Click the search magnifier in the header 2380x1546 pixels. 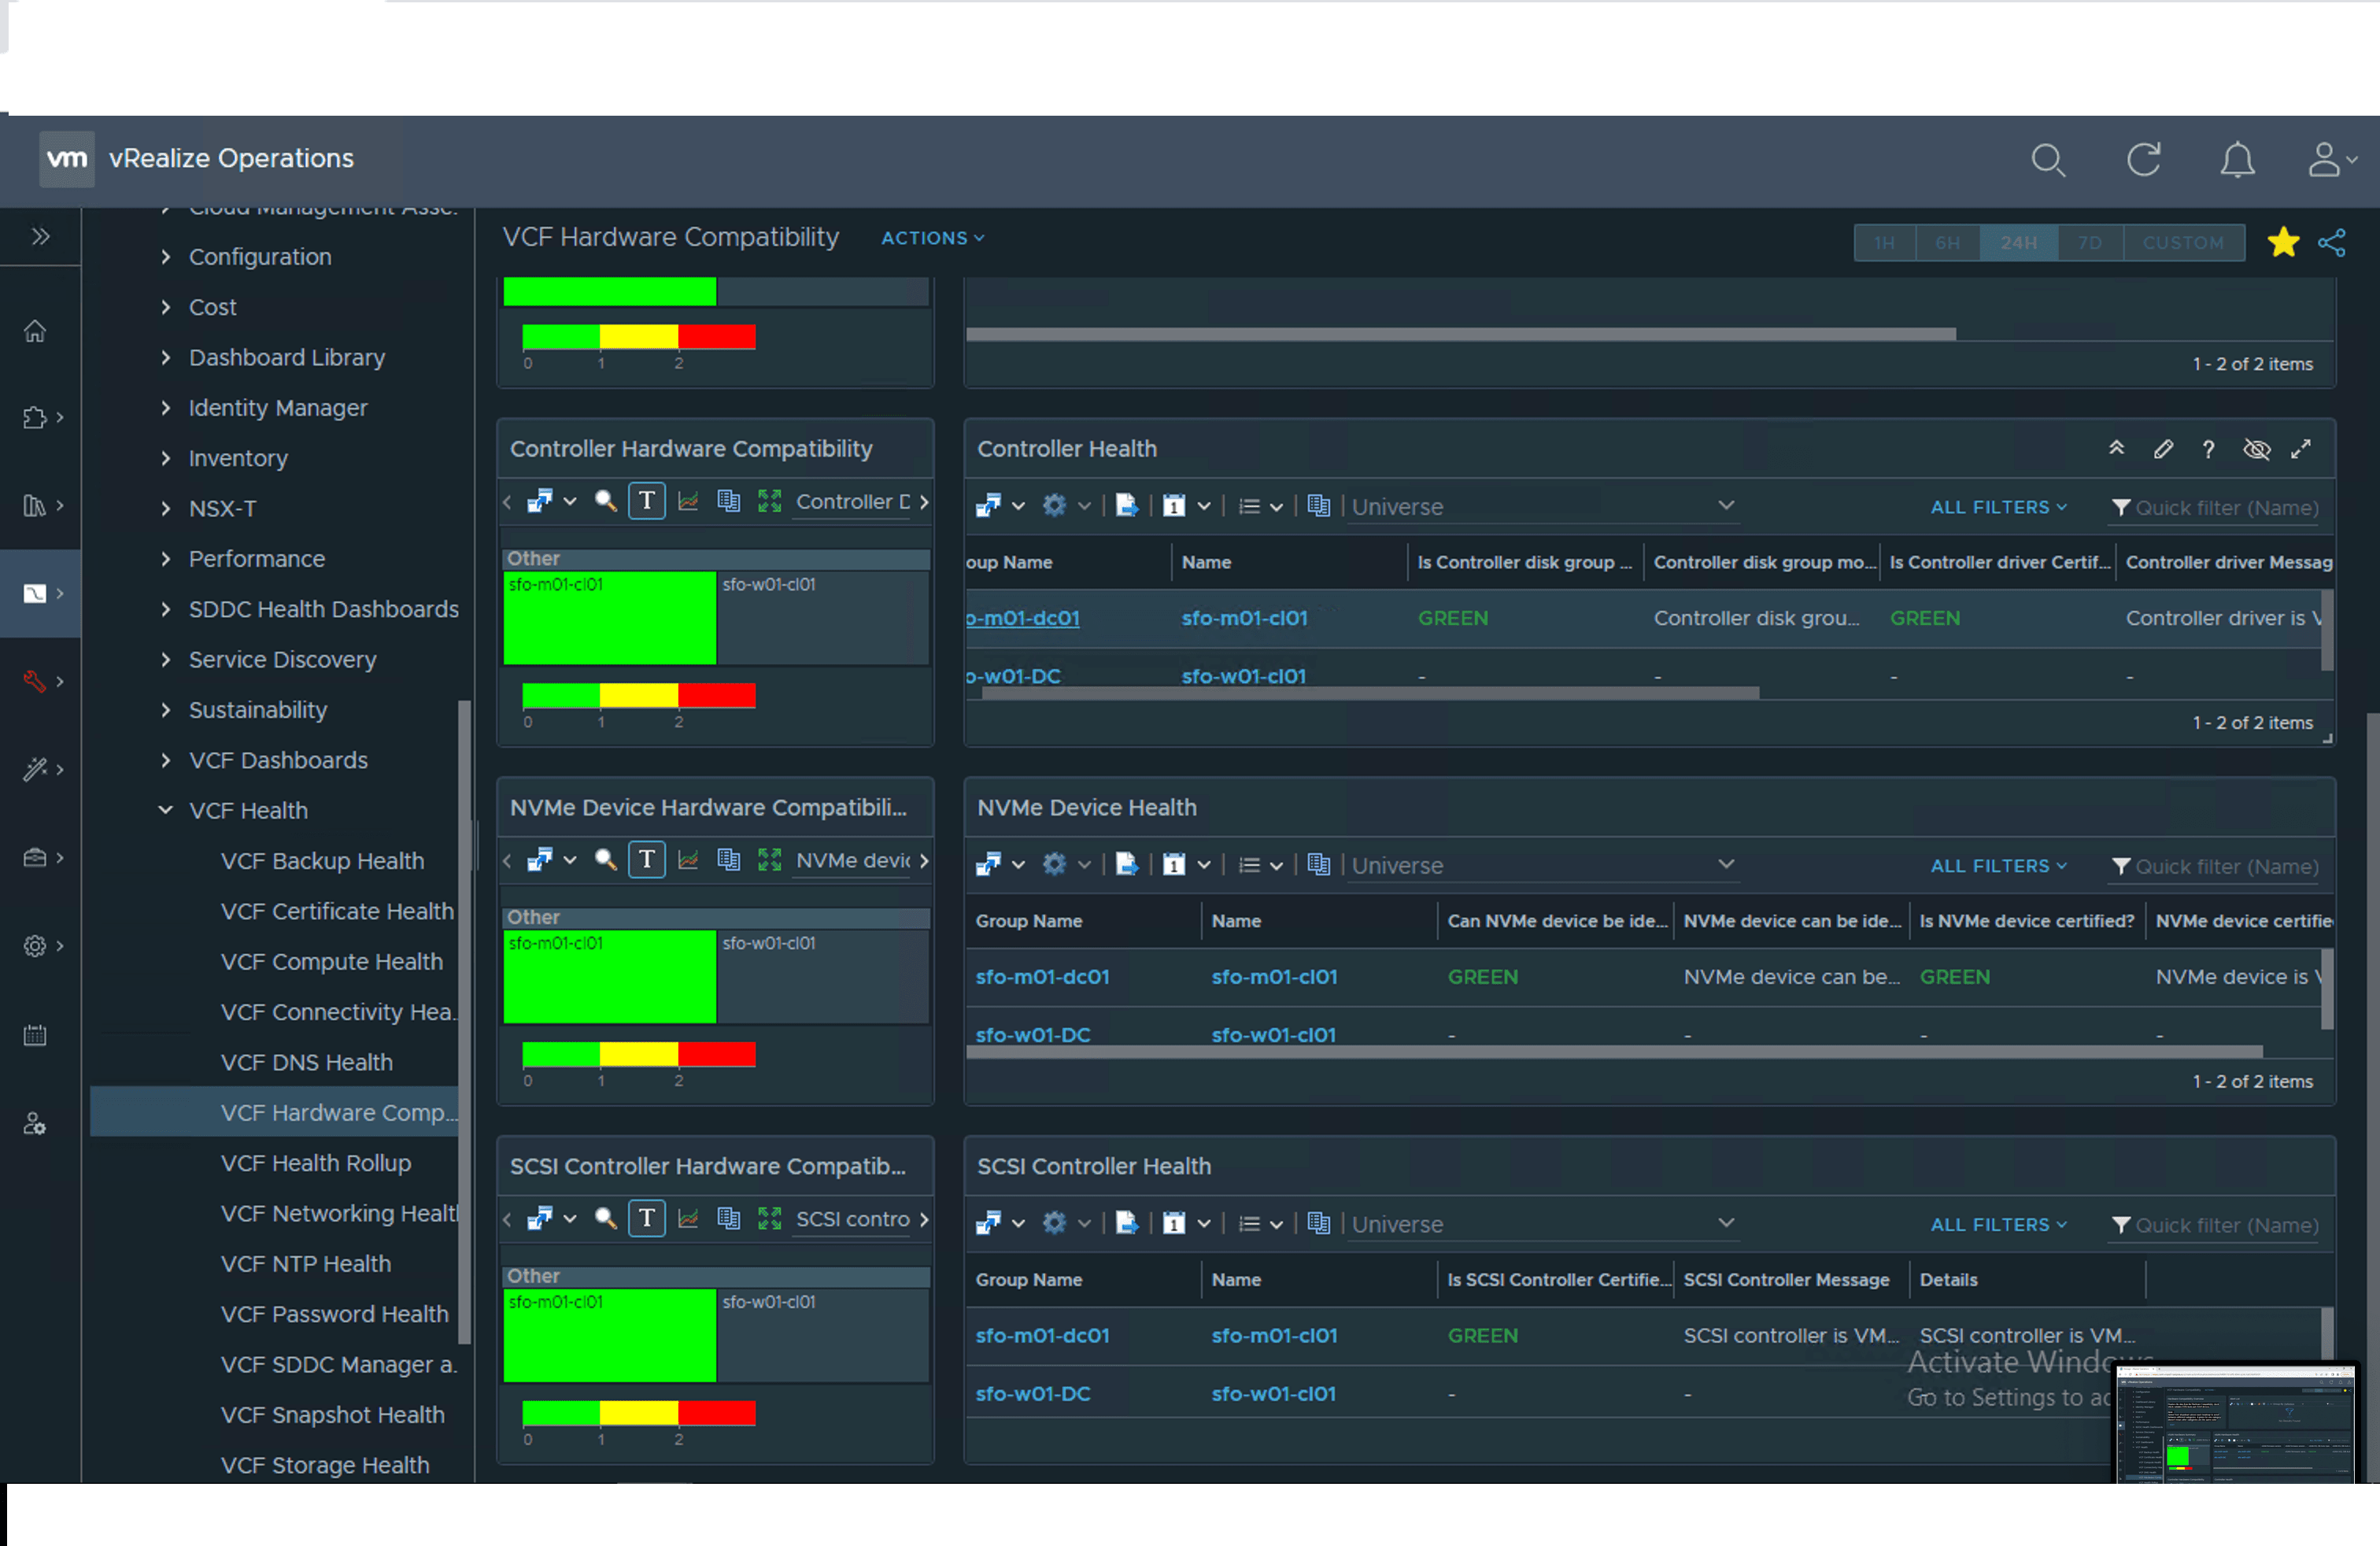[x=2048, y=160]
